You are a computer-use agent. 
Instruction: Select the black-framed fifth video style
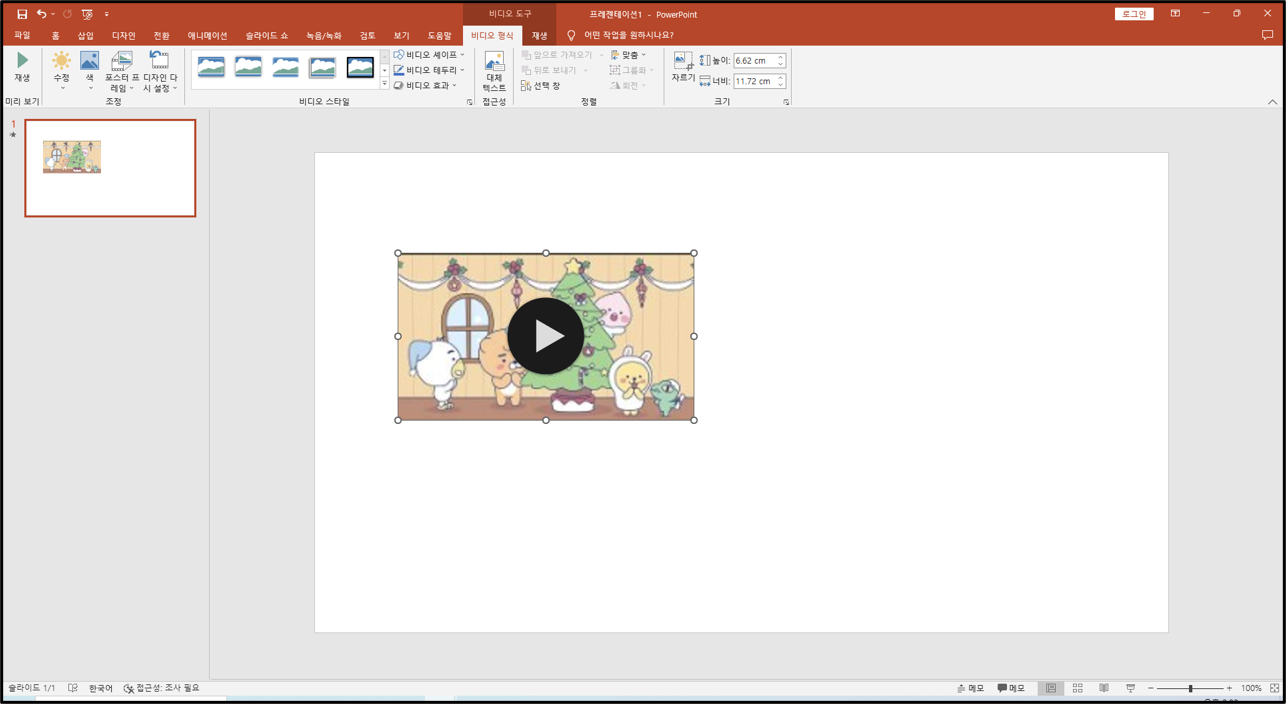[x=360, y=67]
